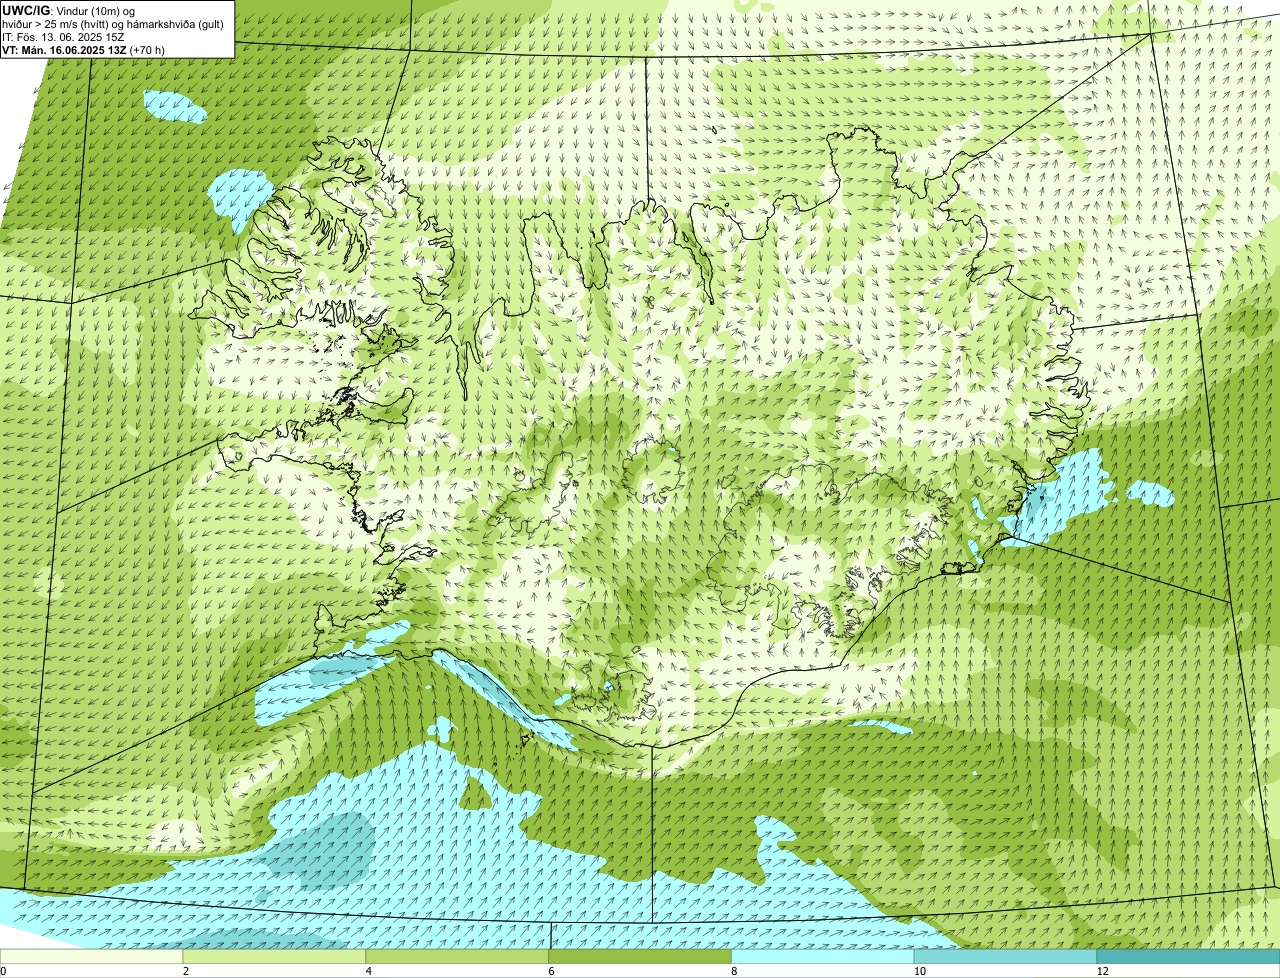
Task: Click the legend label '8'
Action: [x=735, y=971]
